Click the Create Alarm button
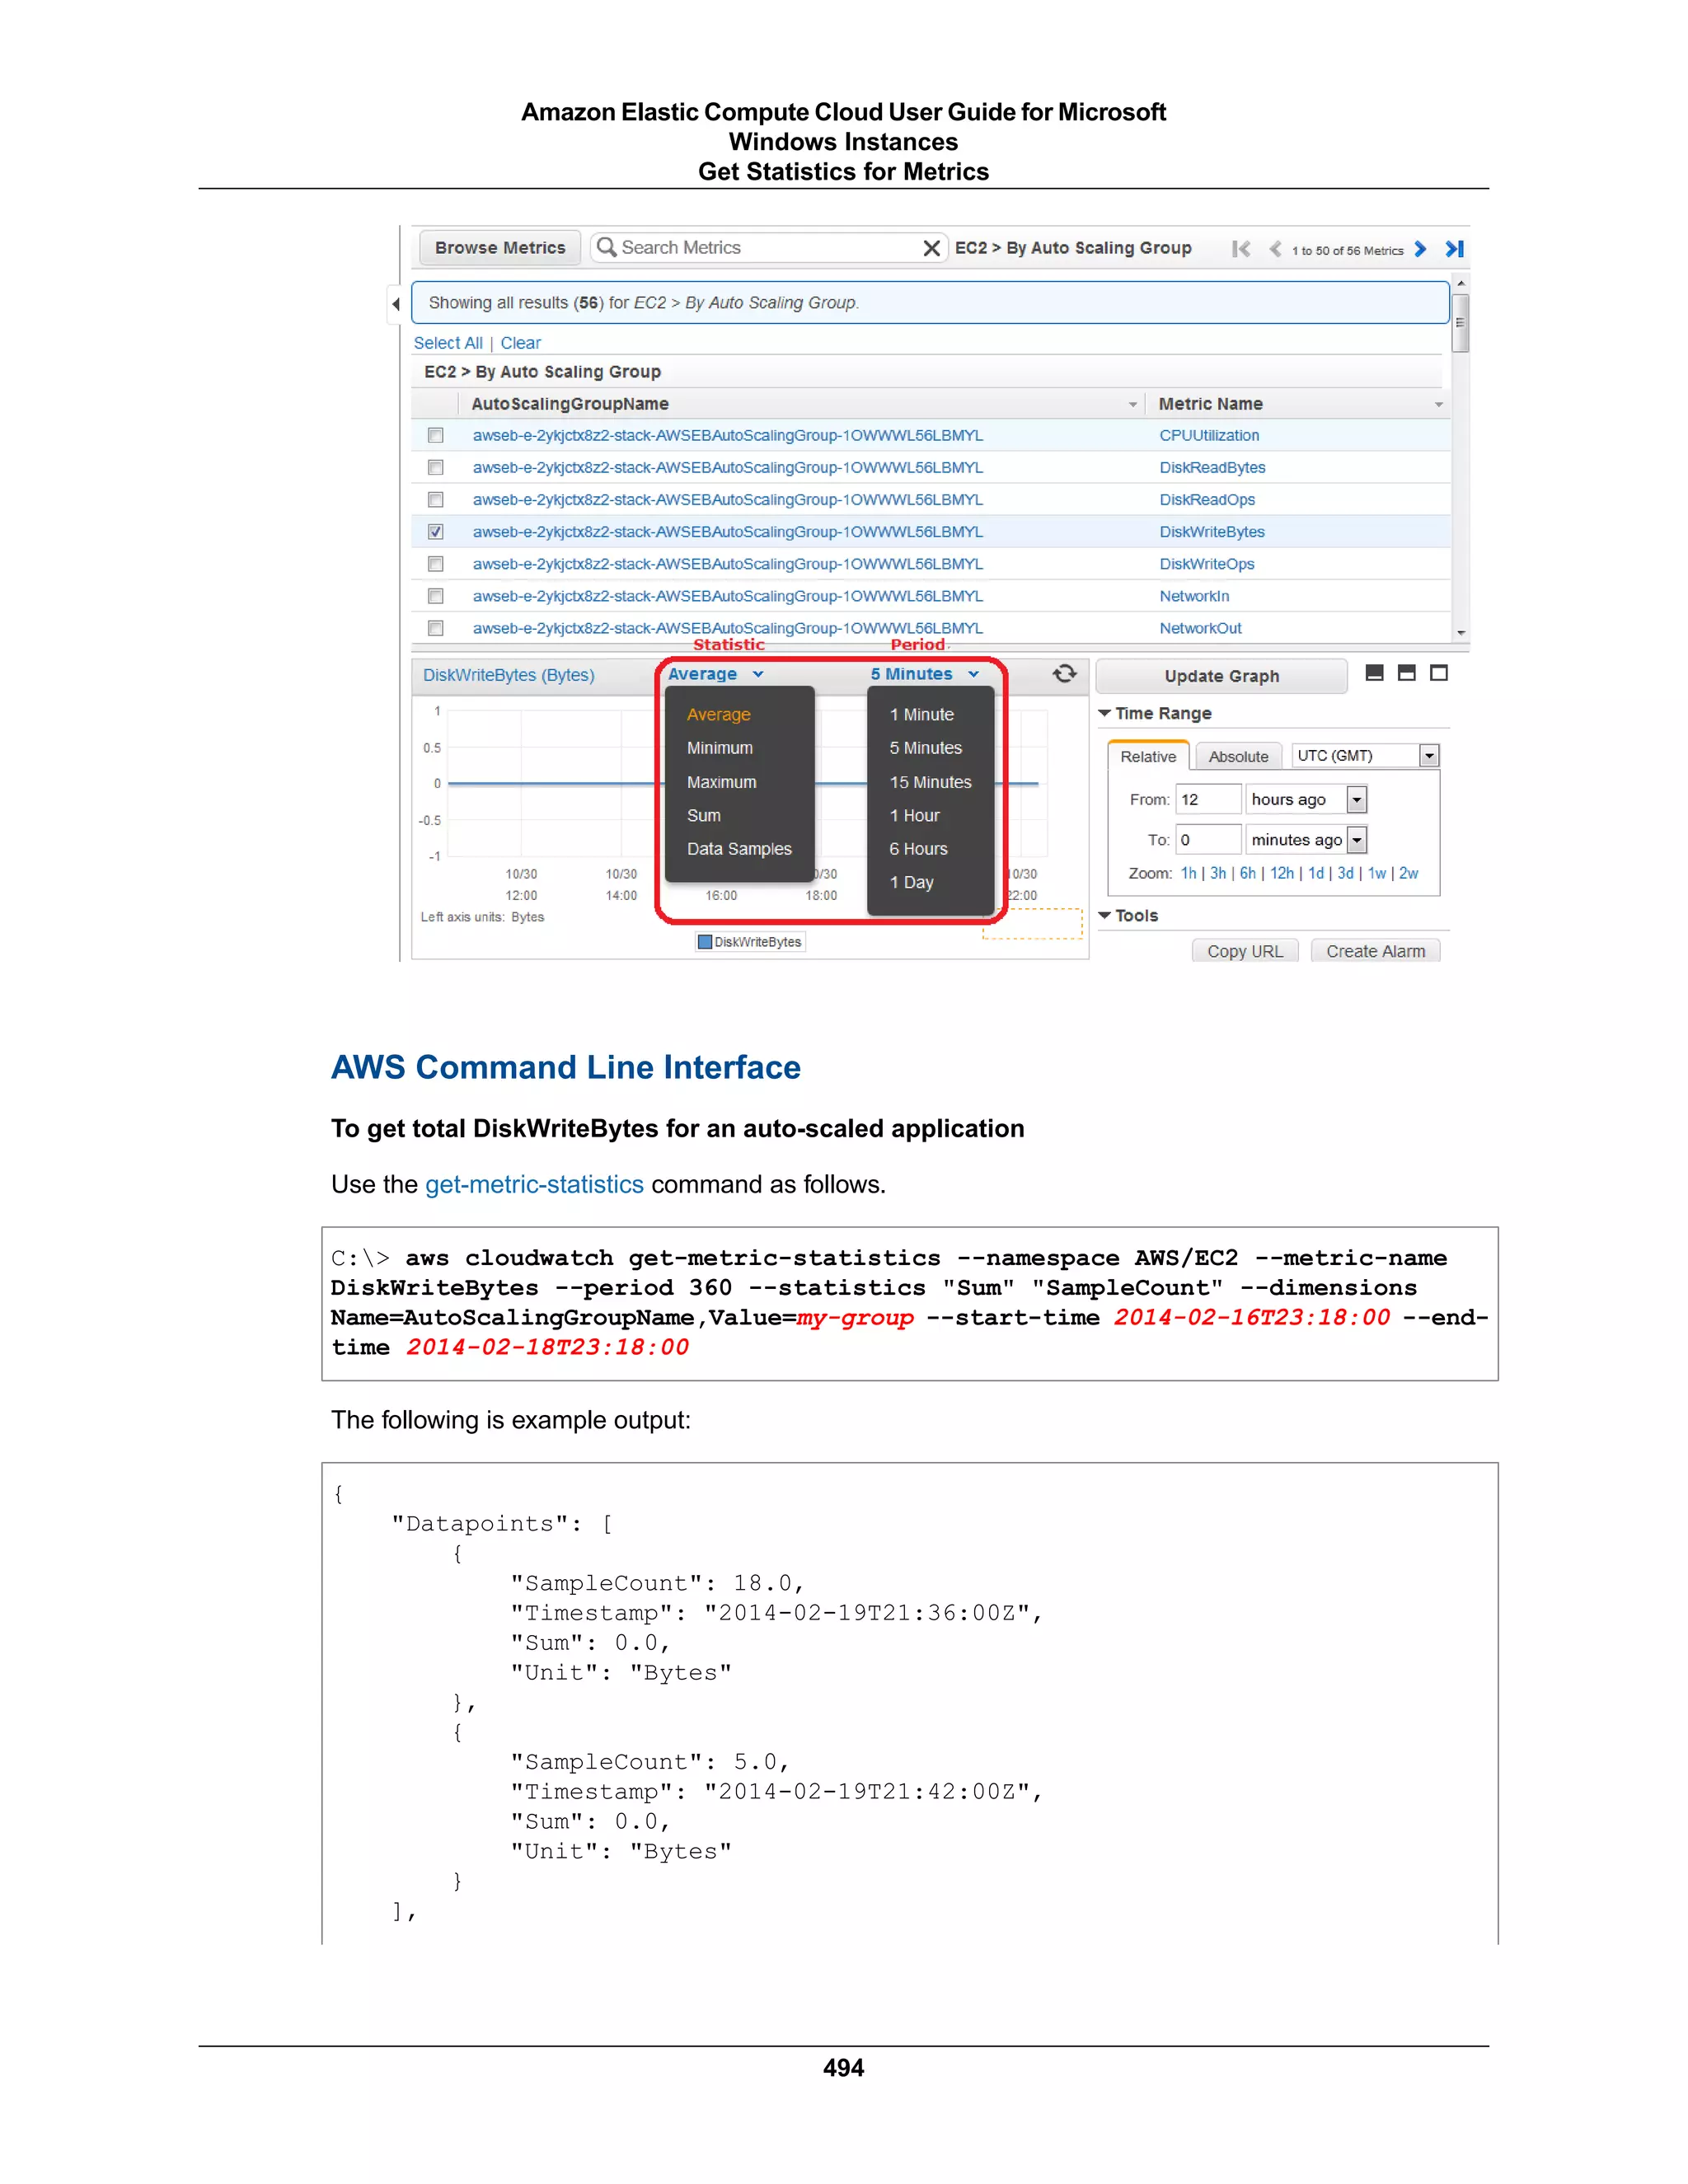The height and width of the screenshot is (2184, 1688). (x=1375, y=950)
